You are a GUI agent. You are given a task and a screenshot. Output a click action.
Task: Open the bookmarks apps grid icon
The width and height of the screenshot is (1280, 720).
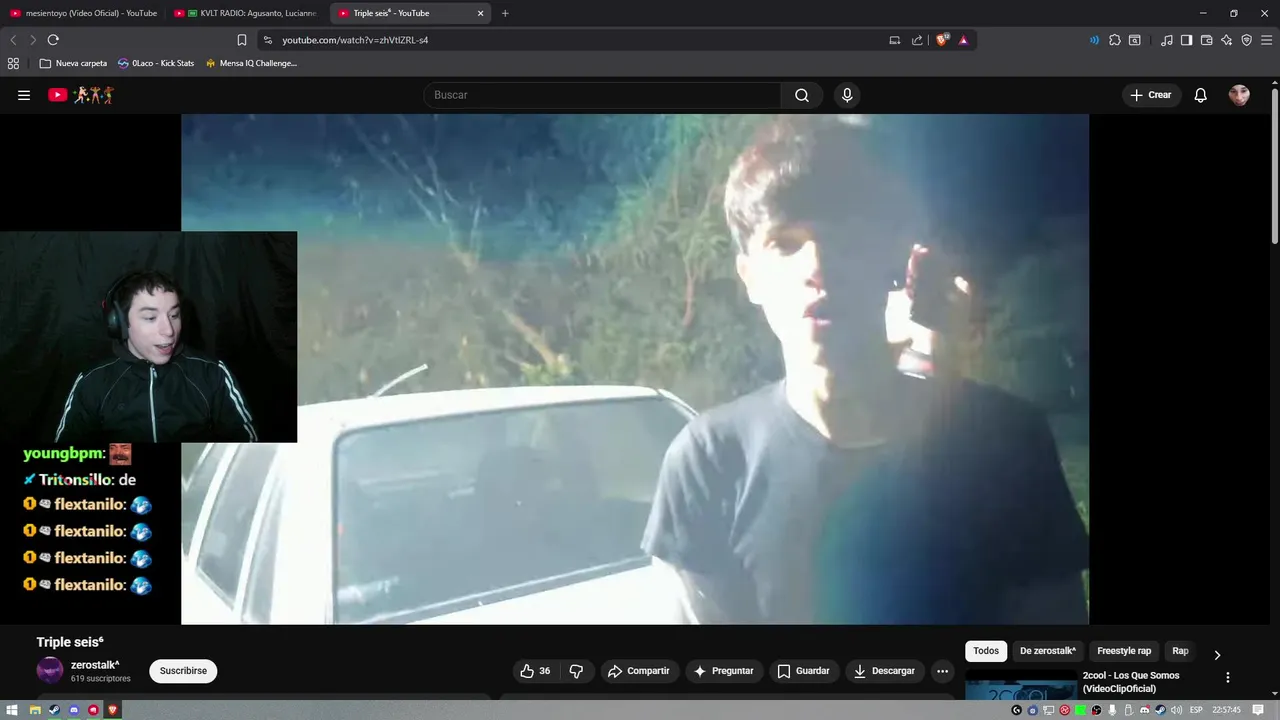[13, 63]
